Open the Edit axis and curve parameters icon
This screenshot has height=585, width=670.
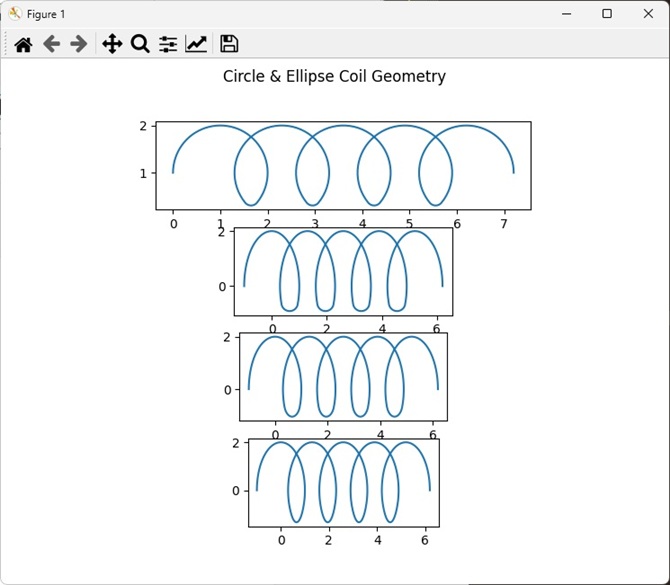tap(196, 44)
